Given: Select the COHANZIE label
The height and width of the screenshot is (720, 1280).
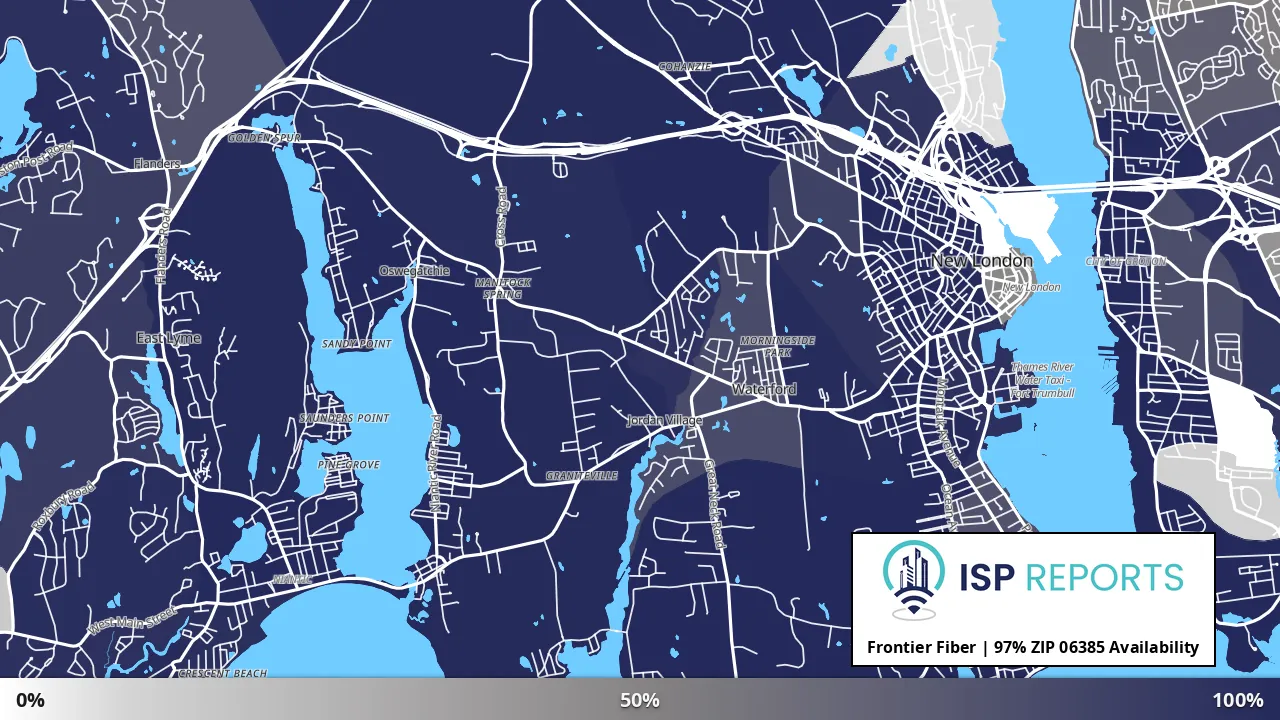Looking at the screenshot, I should tap(685, 67).
